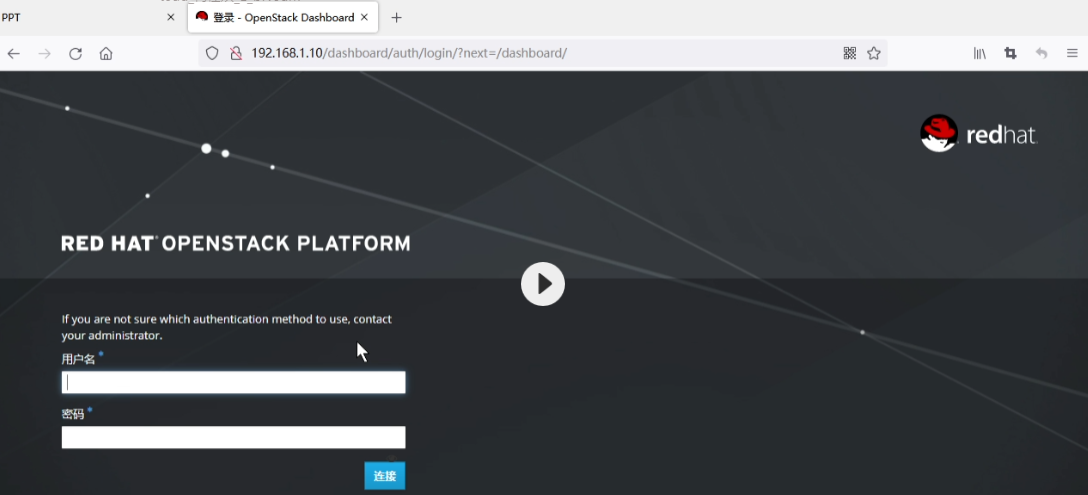Viewport: 1088px width, 495px height.
Task: Click the address bar URL
Action: click(409, 53)
